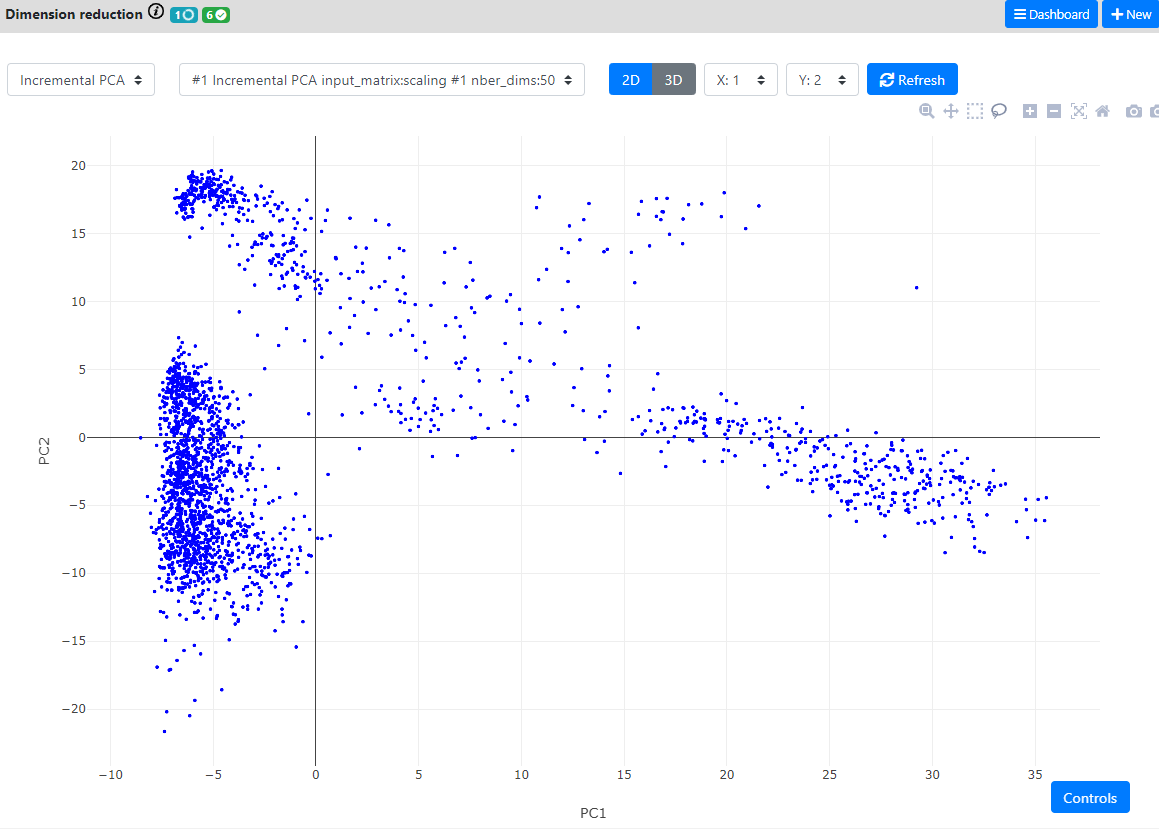
Task: Open the X axis component dropdown
Action: click(x=741, y=80)
